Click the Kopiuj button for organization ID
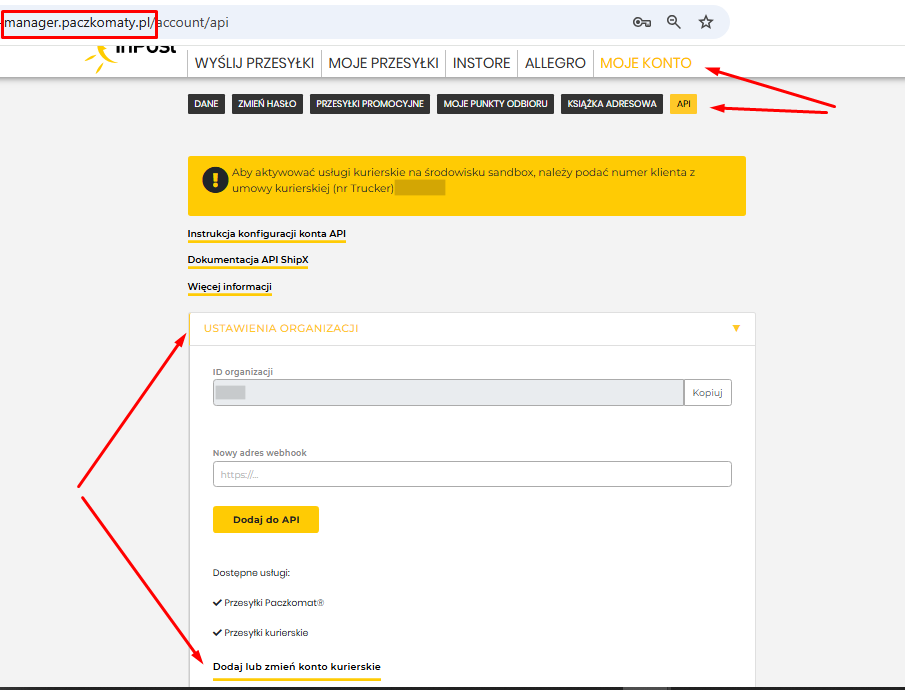 point(708,393)
